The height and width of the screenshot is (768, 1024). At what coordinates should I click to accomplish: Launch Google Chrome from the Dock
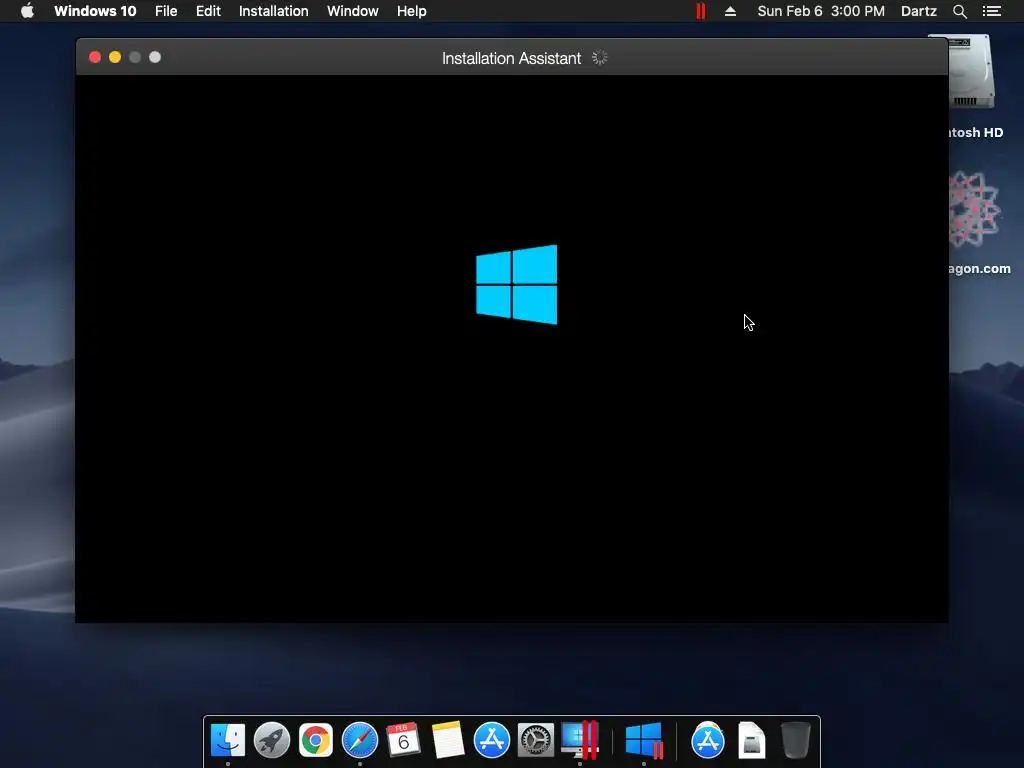coord(315,740)
